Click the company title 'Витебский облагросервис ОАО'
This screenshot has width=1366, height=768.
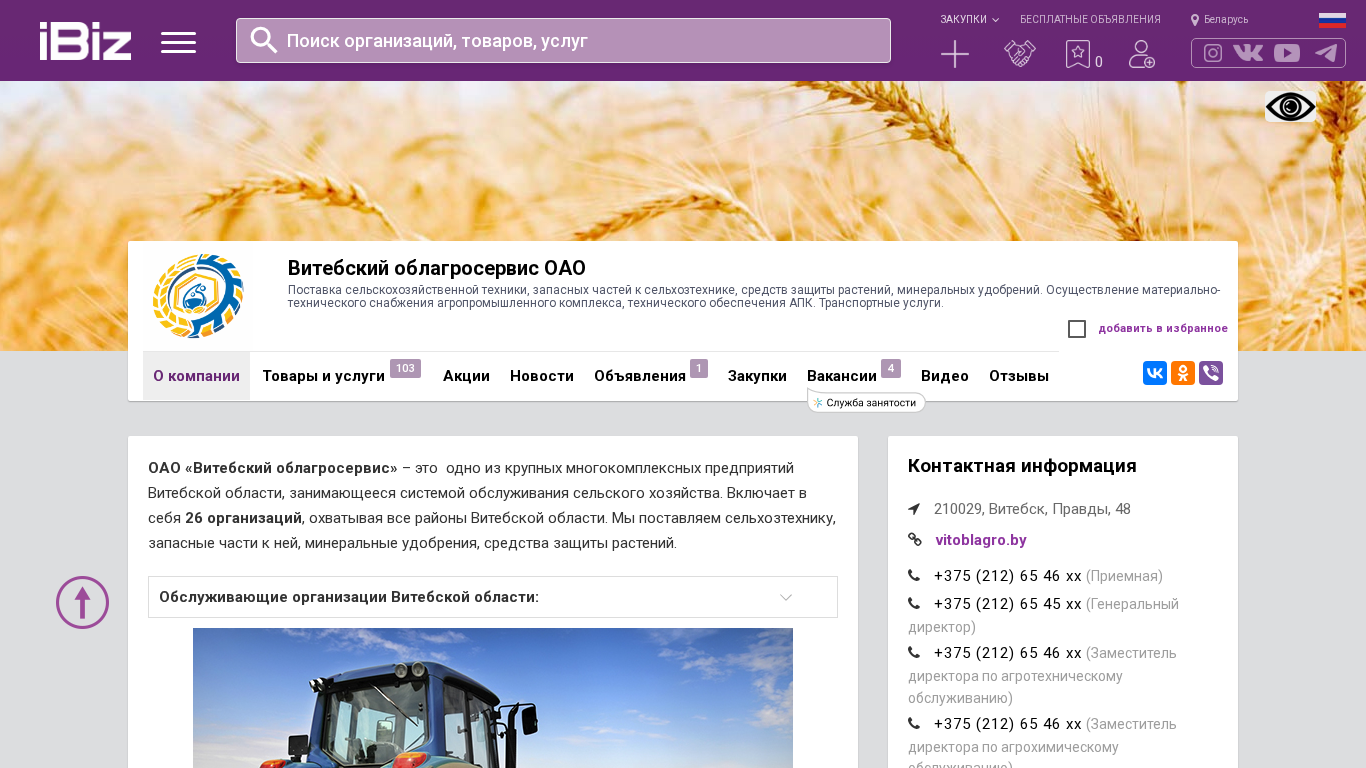point(437,268)
